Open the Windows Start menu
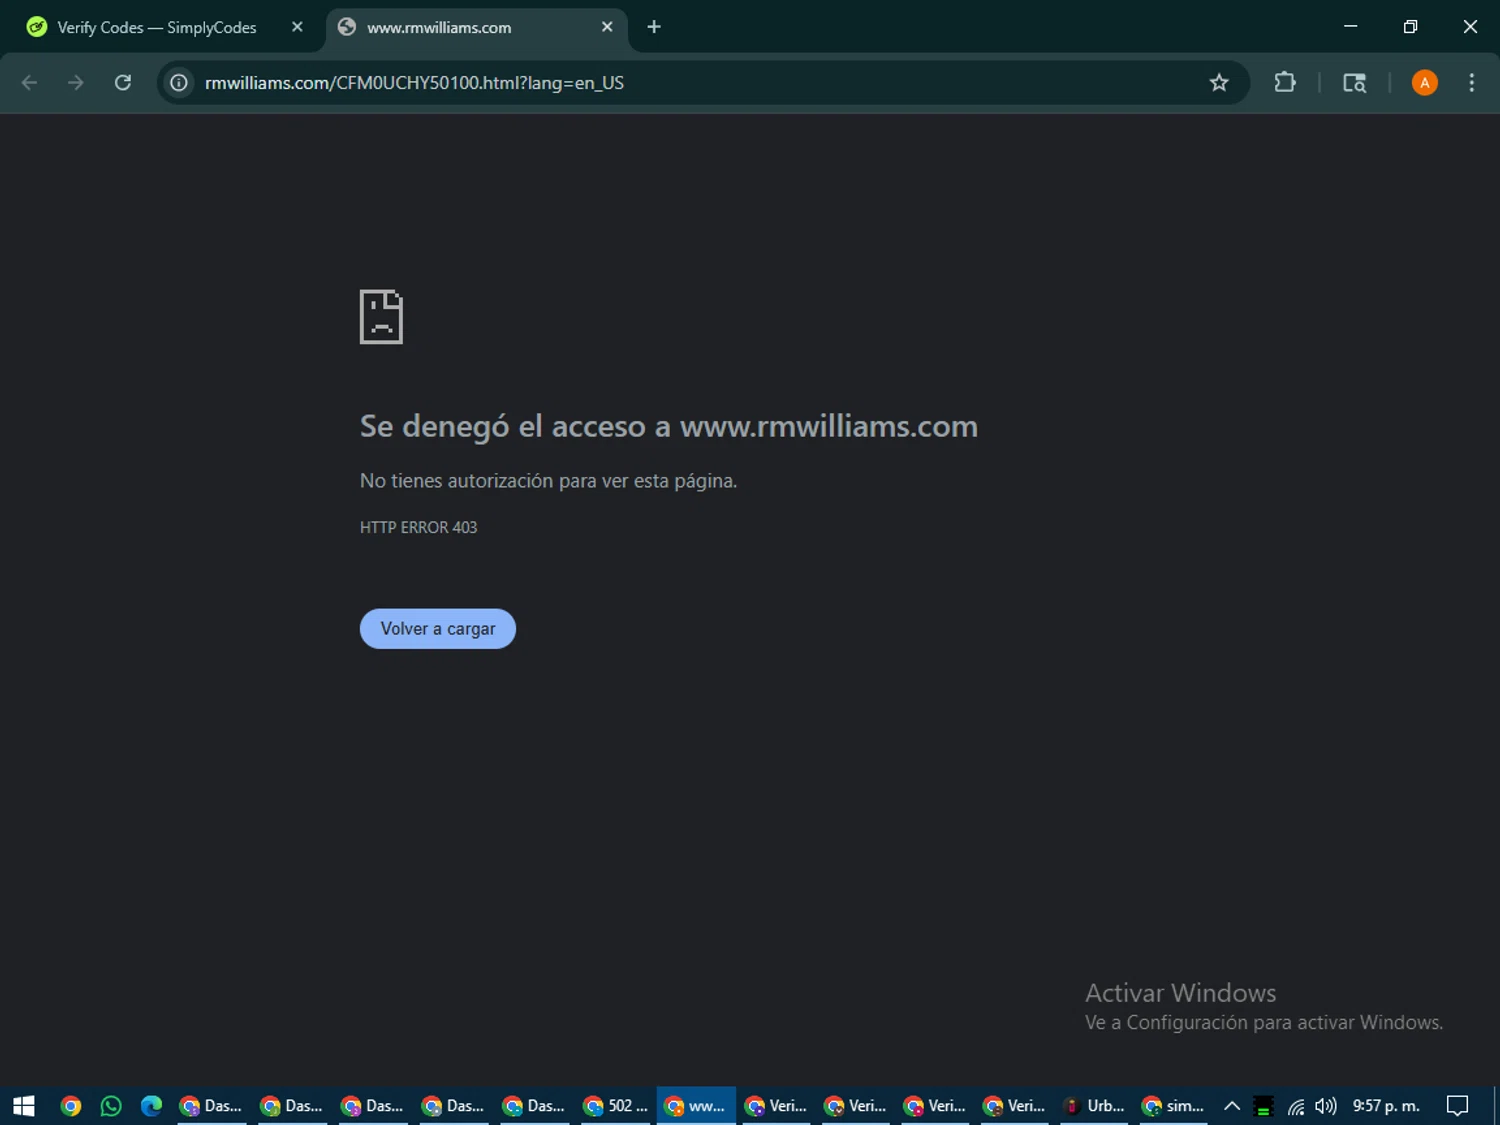 pyautogui.click(x=24, y=1105)
